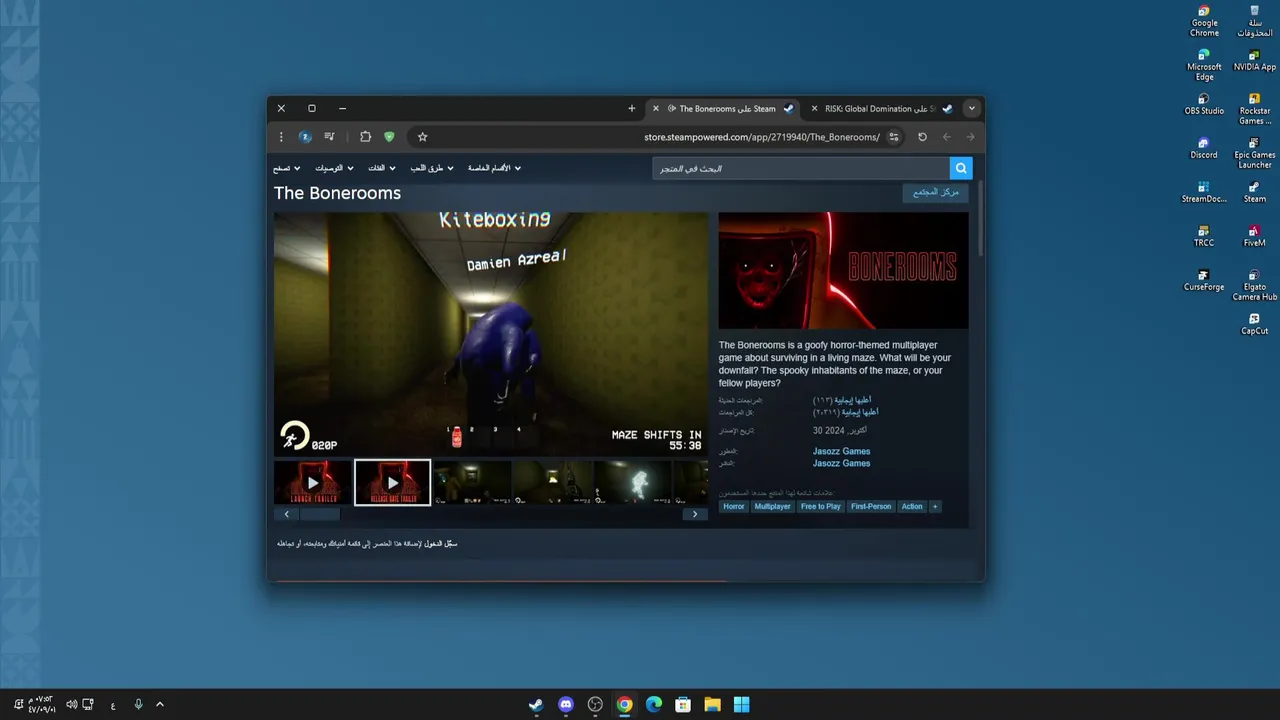Open File Explorer from the taskbar

point(712,704)
